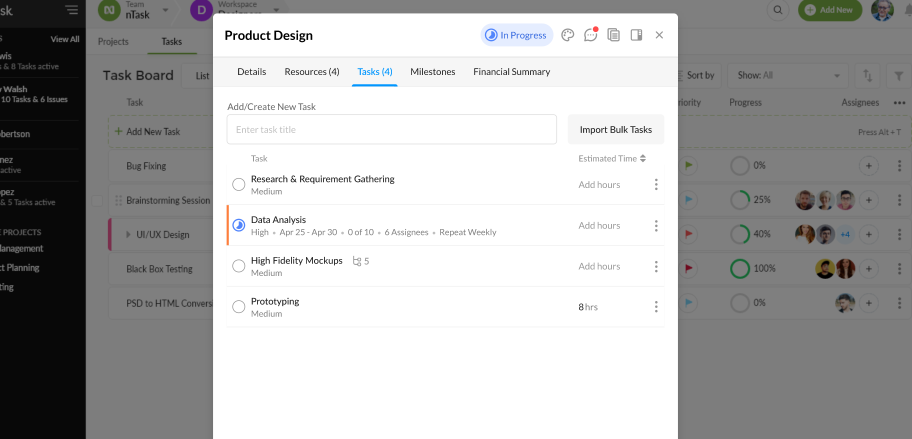Viewport: 912px width, 439px height.
Task: Click the 100% progress ring for Black Box Testing
Action: [740, 268]
